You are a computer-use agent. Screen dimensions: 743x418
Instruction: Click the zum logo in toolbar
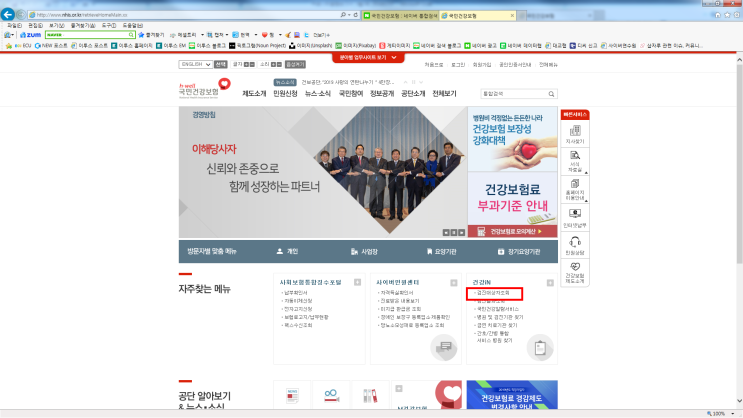click(30, 35)
